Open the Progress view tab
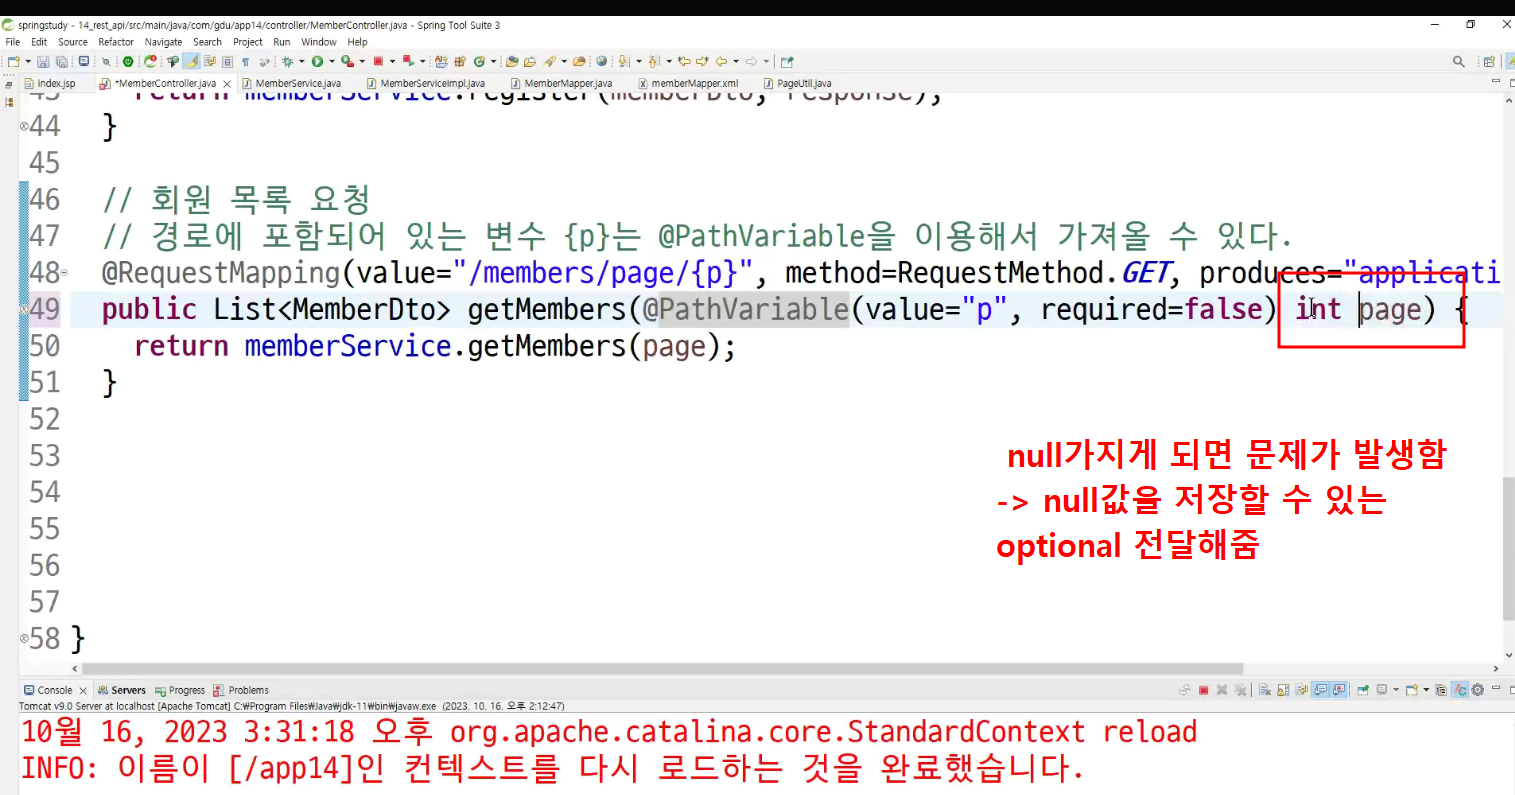This screenshot has height=795, width=1515. (x=180, y=690)
